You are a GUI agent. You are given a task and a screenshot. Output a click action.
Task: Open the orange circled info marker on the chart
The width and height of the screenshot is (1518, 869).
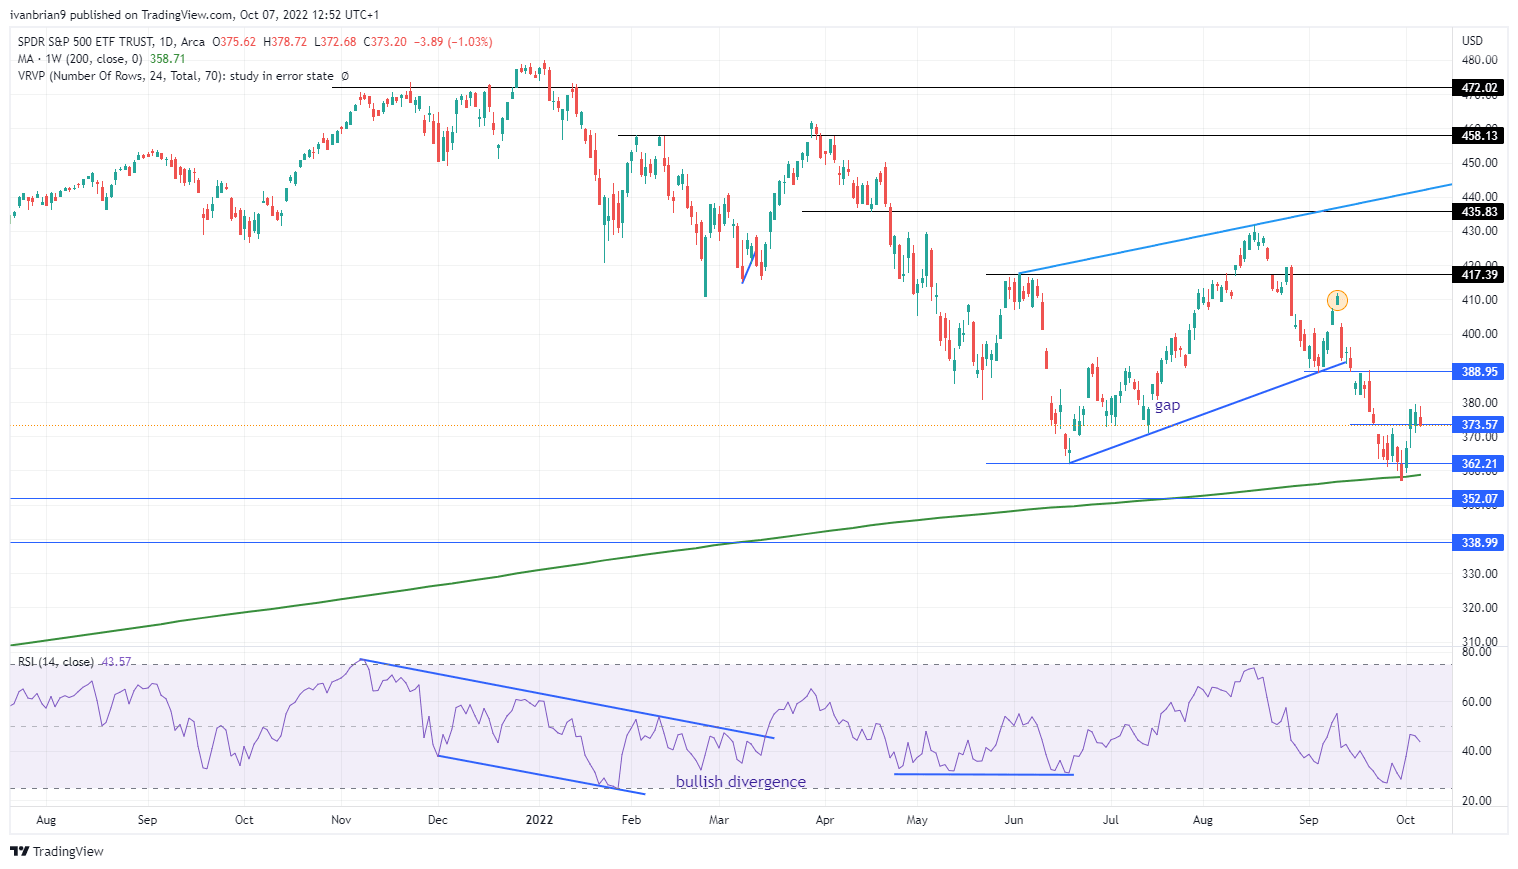(1338, 299)
